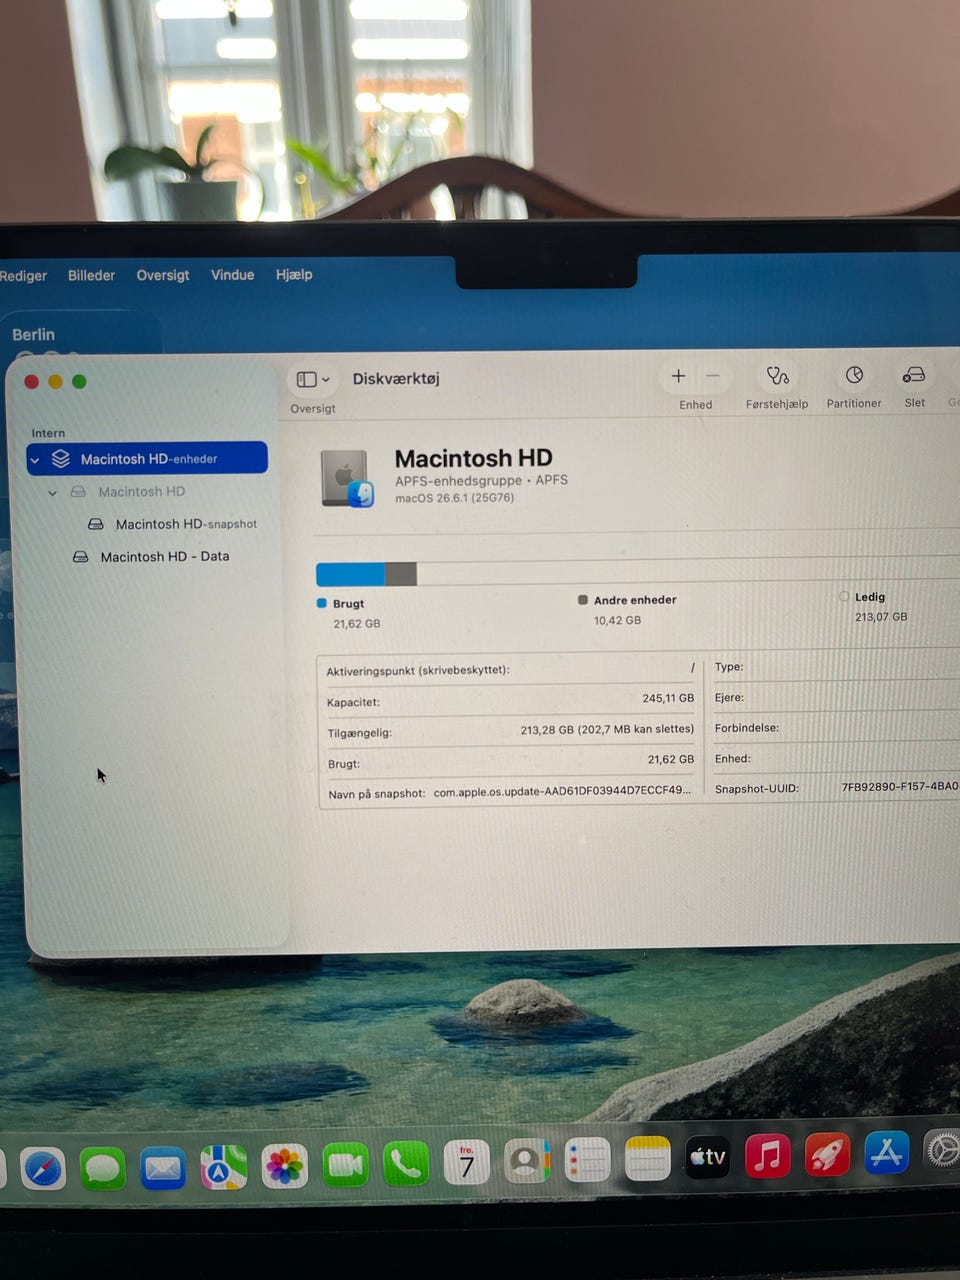Open FaceTime from the Dock

pos(346,1165)
